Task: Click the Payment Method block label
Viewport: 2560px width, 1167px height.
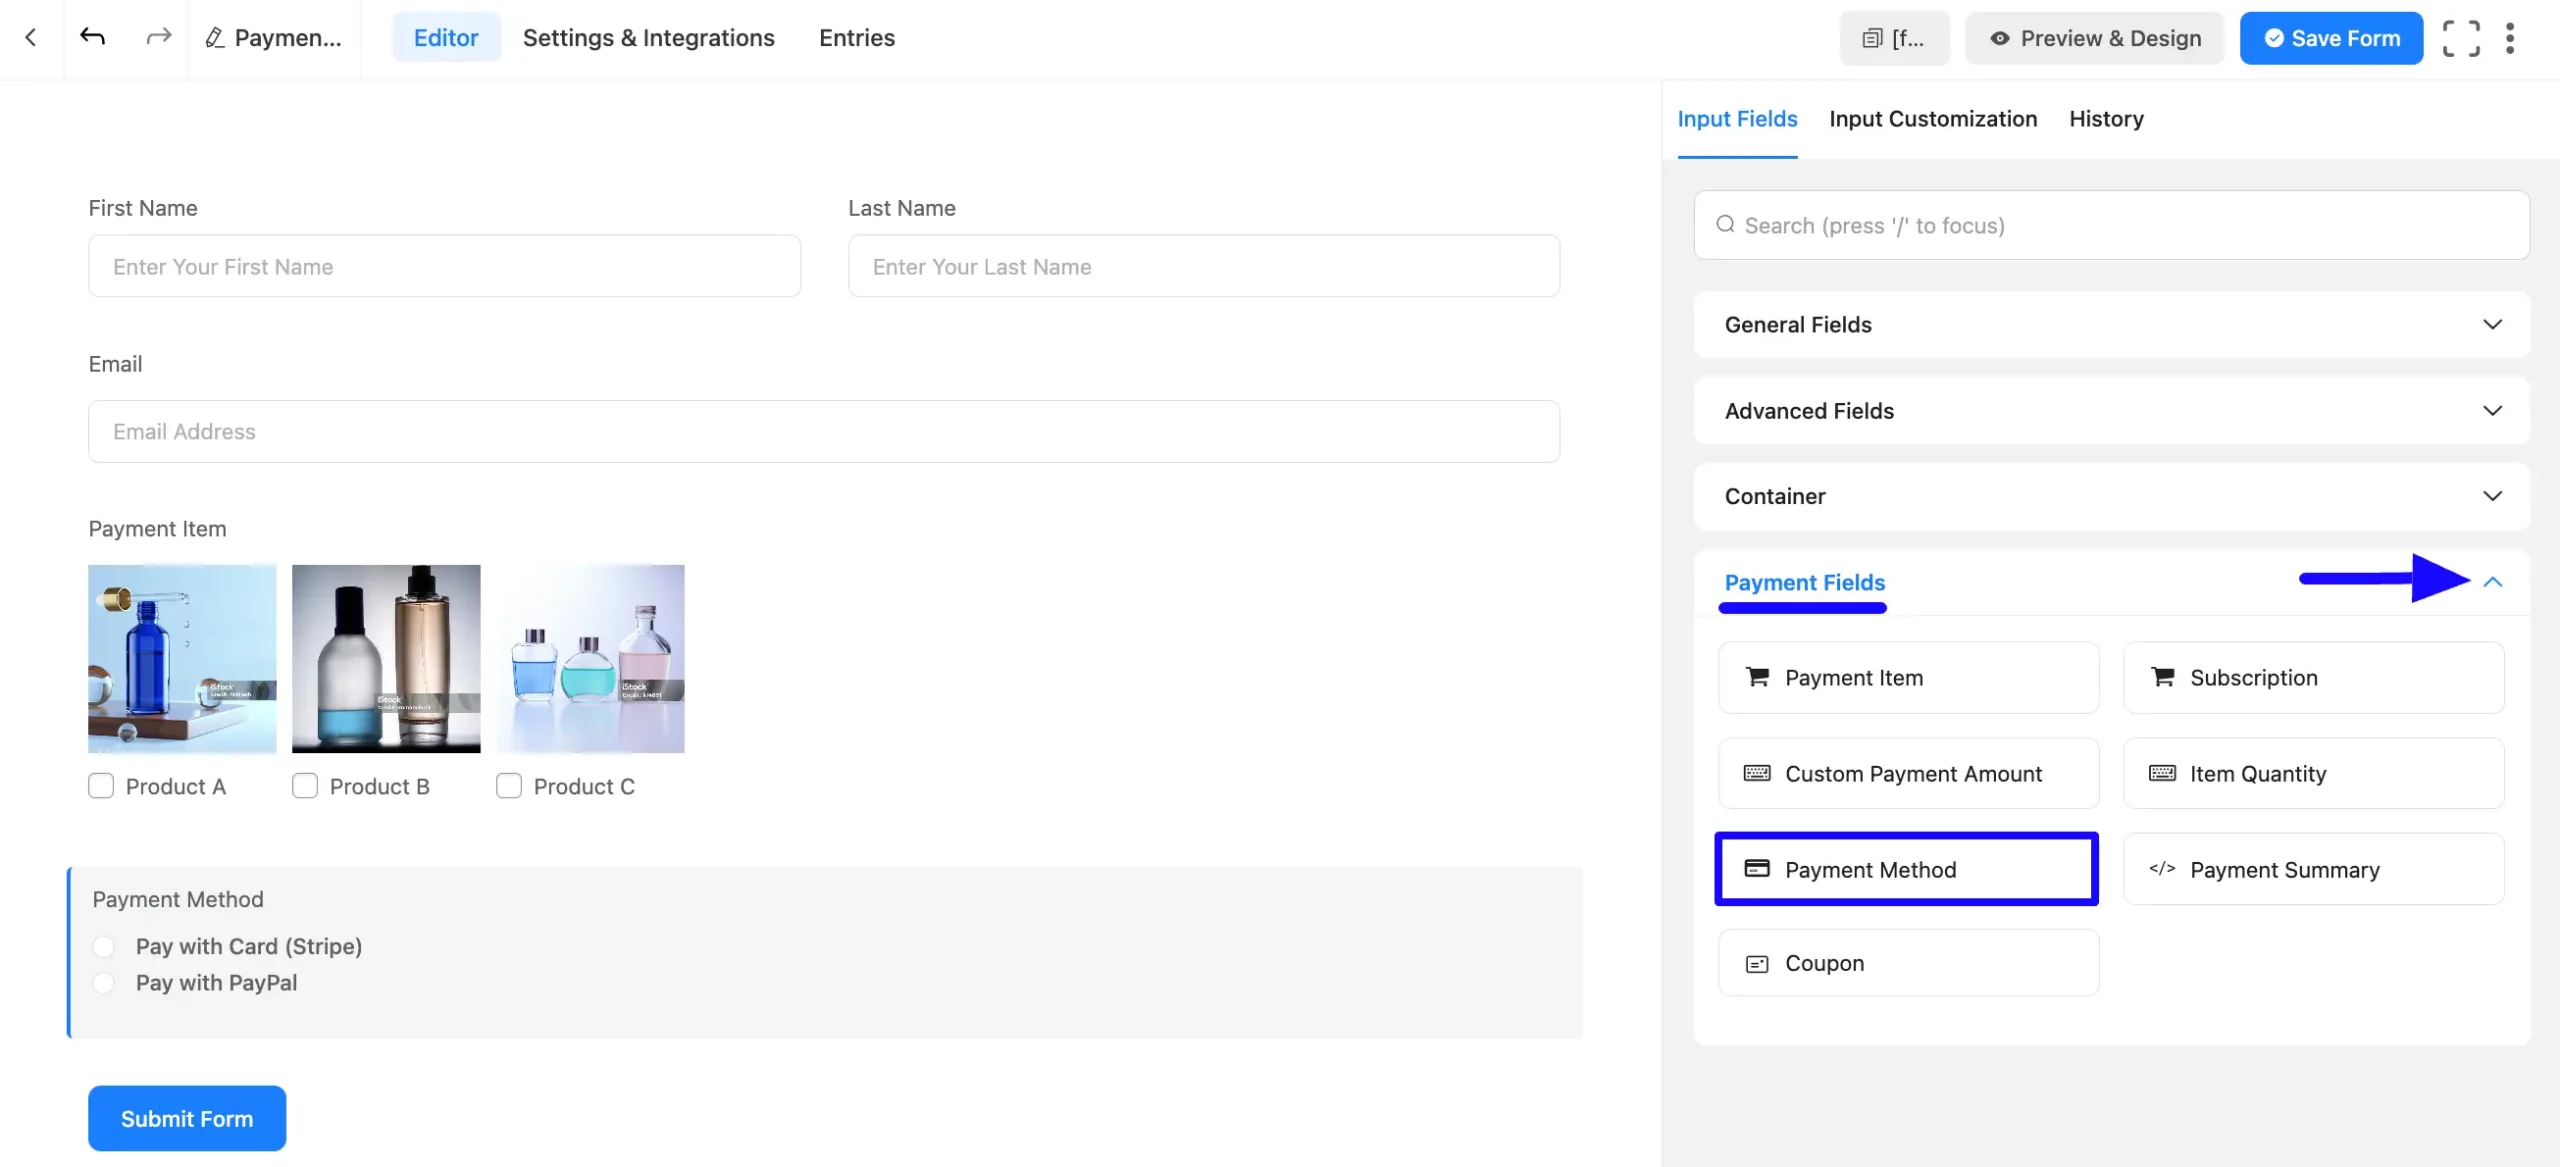Action: 178,899
